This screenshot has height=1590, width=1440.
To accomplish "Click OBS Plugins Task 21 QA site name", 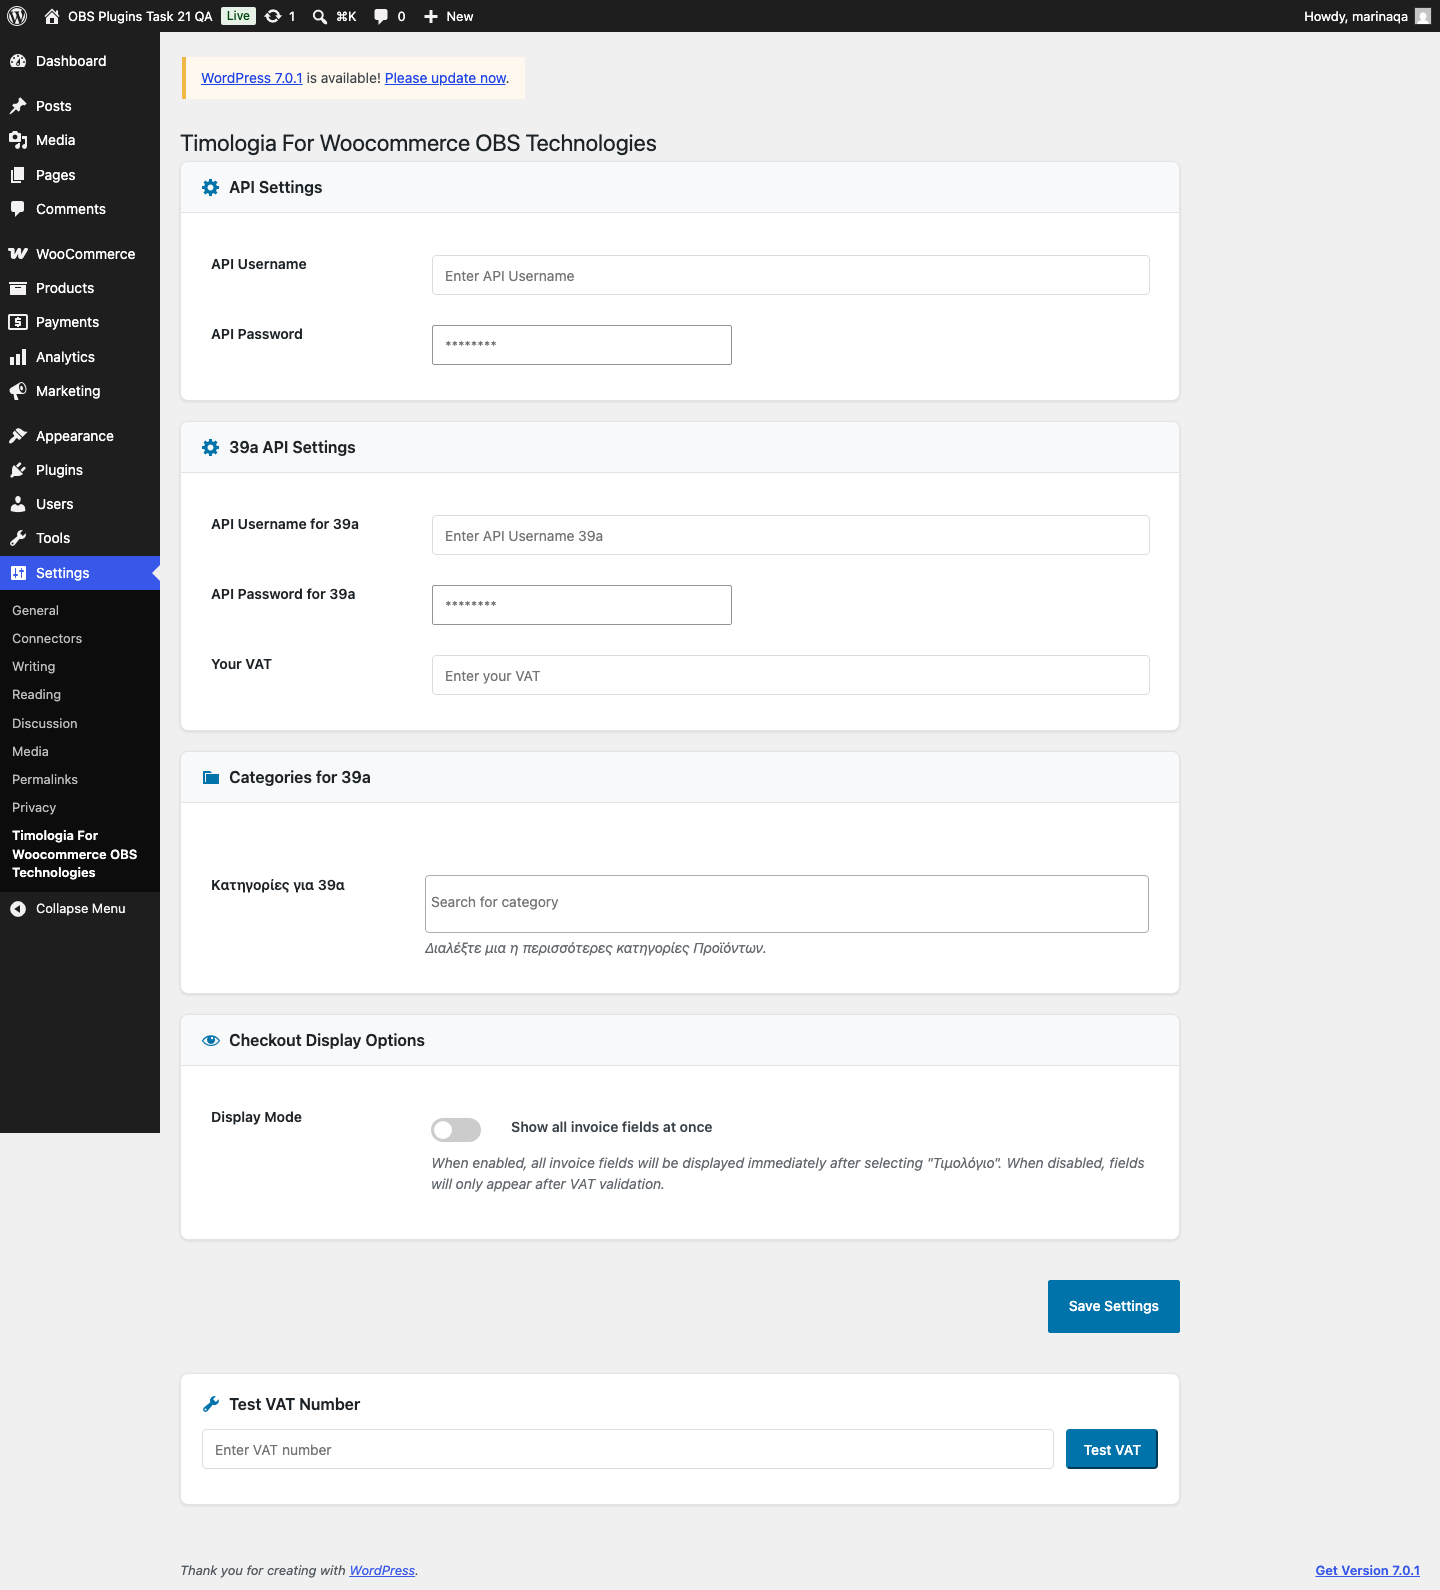I will pyautogui.click(x=140, y=16).
